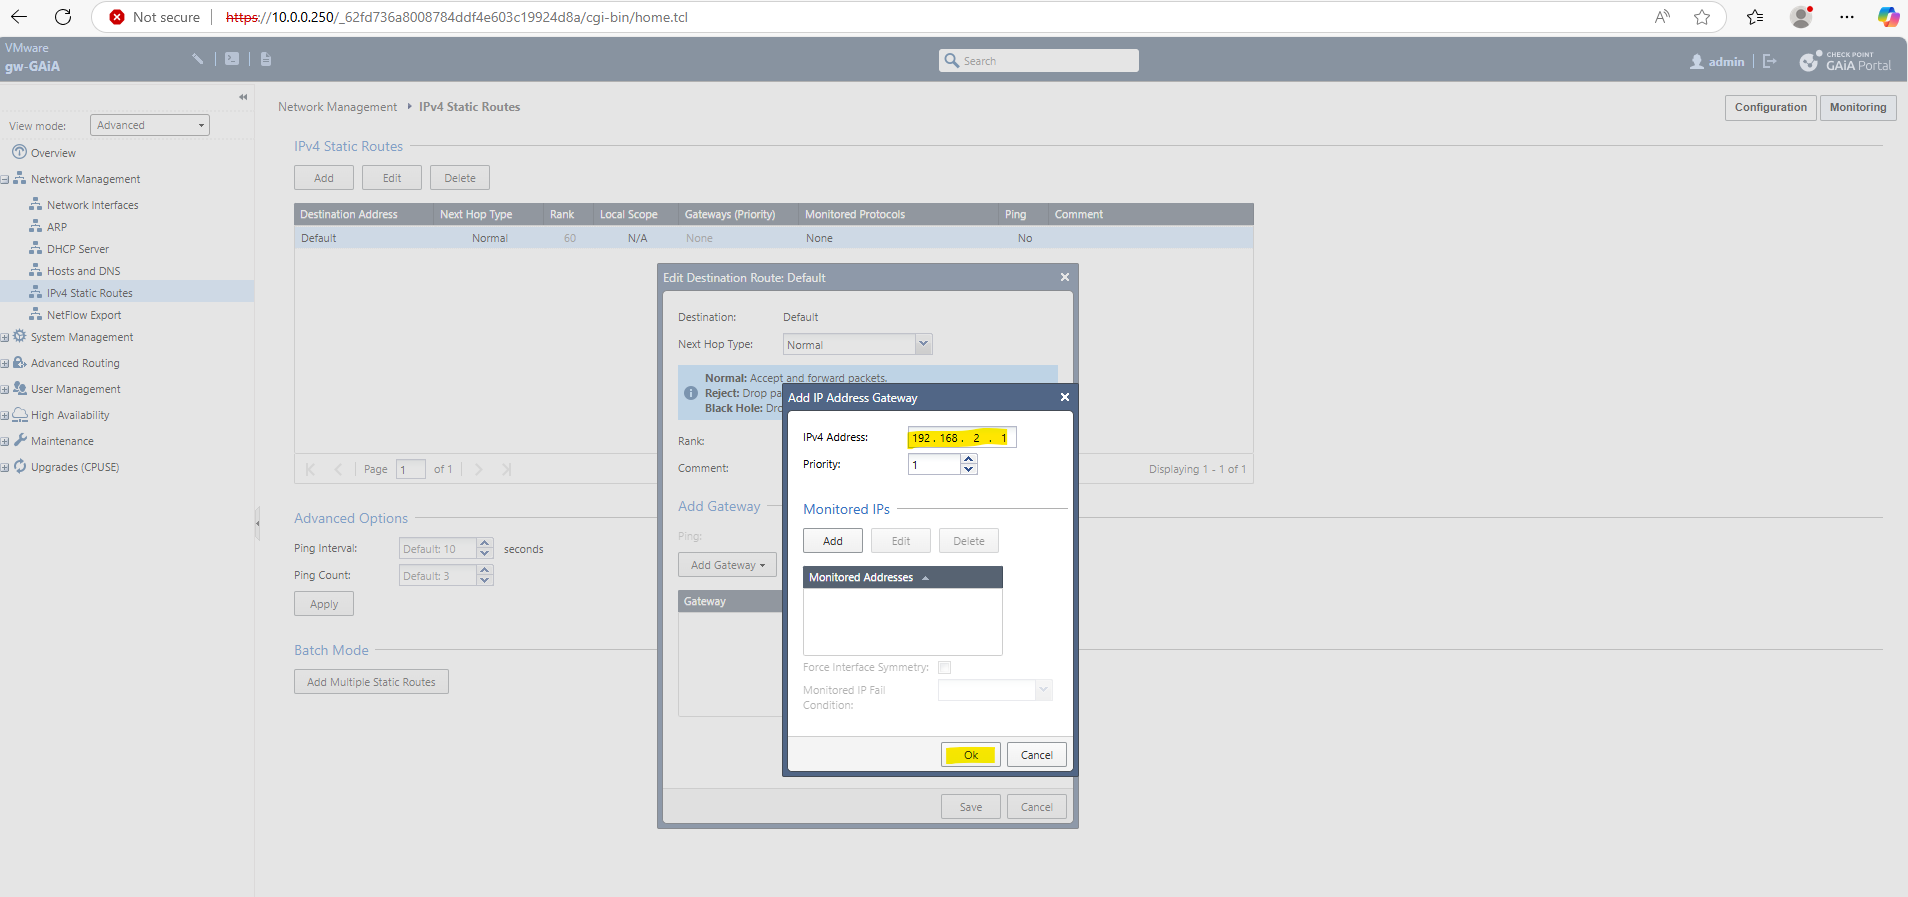This screenshot has width=1908, height=897.
Task: Click Ok in Add IP Address Gateway
Action: click(970, 755)
